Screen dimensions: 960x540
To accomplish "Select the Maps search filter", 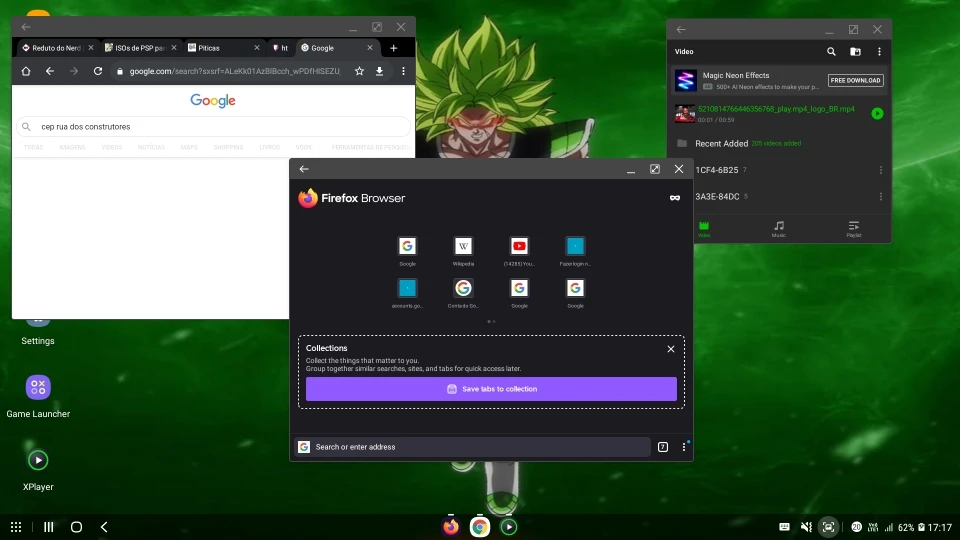I will pyautogui.click(x=189, y=148).
